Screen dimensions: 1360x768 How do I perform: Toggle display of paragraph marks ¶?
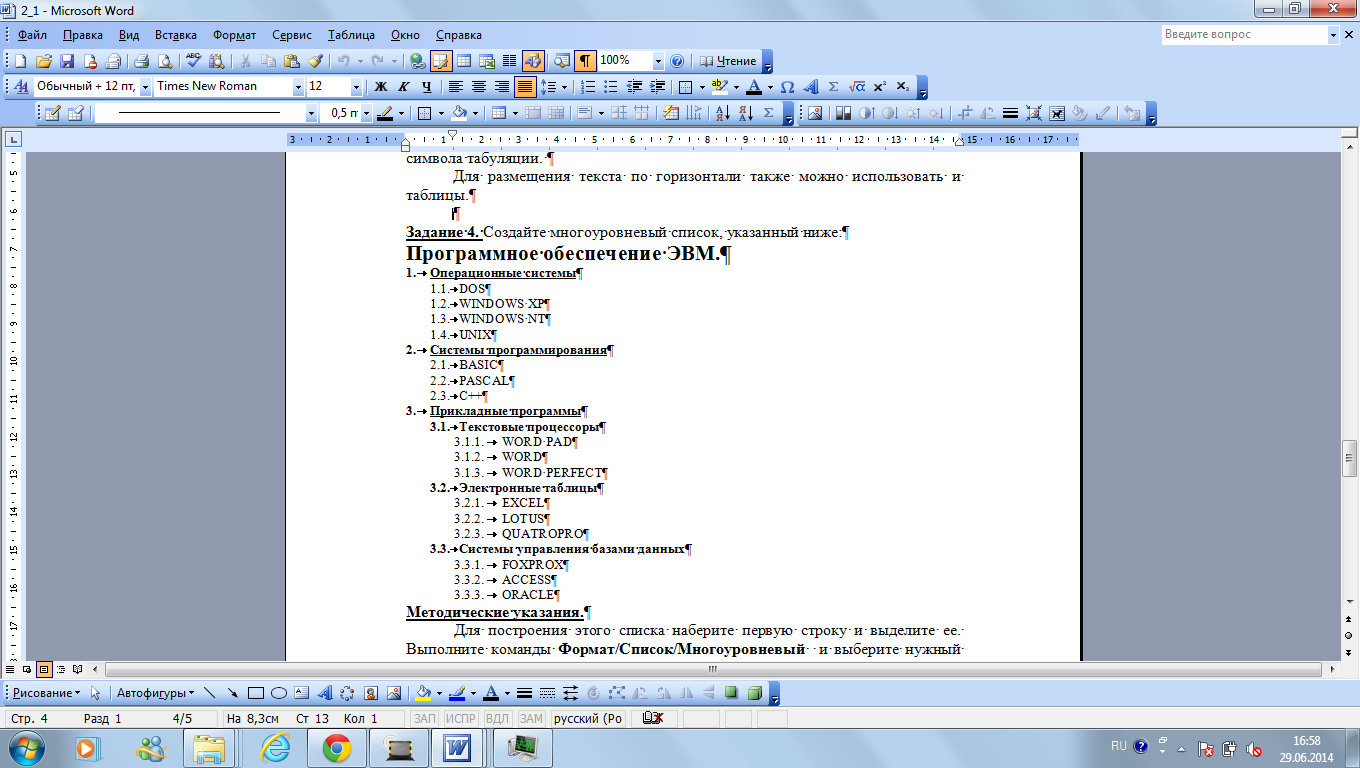586,61
